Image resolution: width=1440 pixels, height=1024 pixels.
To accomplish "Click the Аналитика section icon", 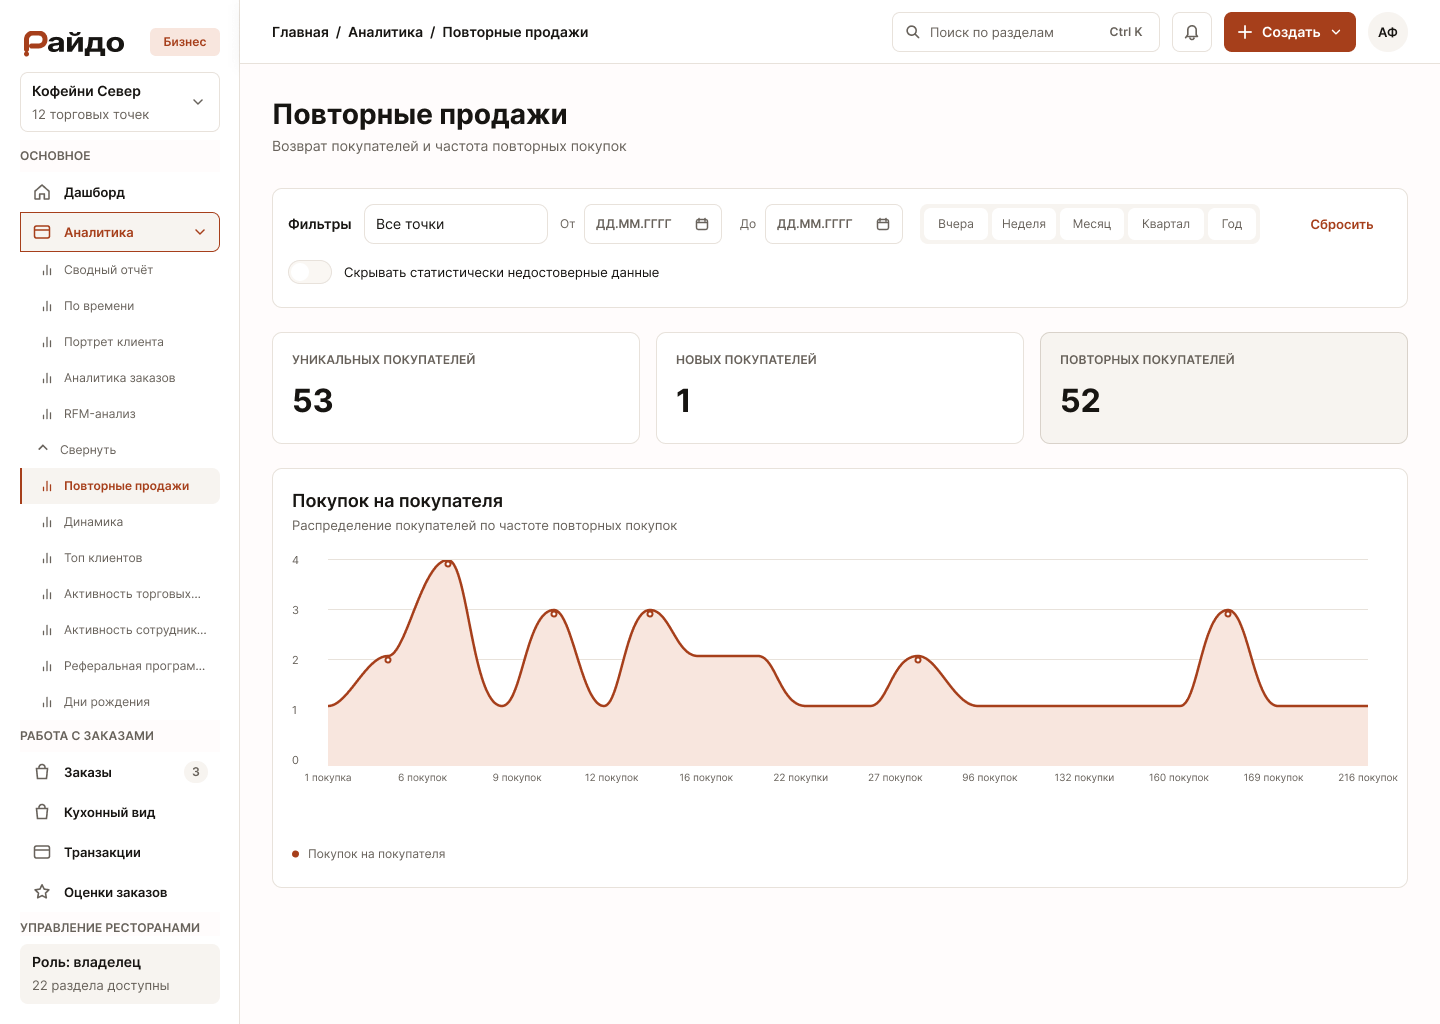I will 42,232.
